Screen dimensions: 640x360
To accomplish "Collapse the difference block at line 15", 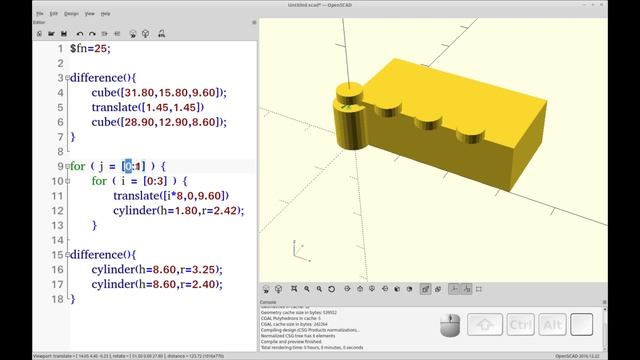I will pyautogui.click(x=67, y=255).
